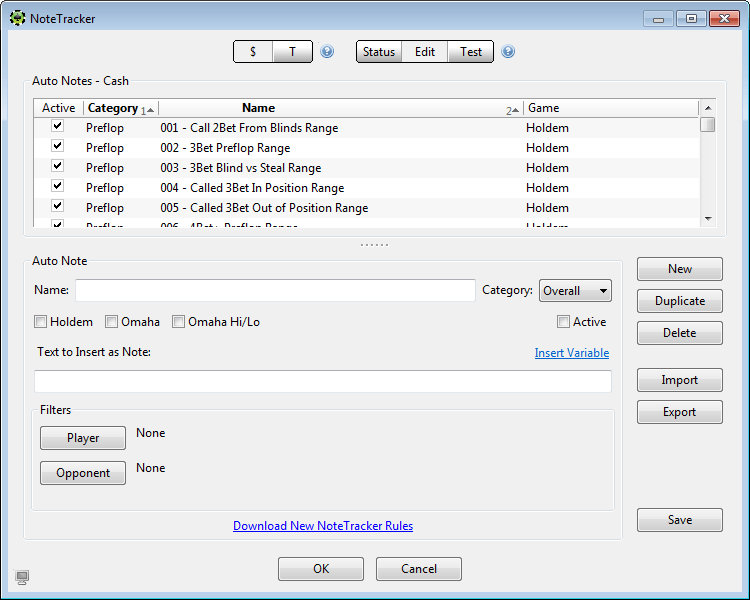Click the monitor icon at bottom-left corner

pyautogui.click(x=22, y=577)
